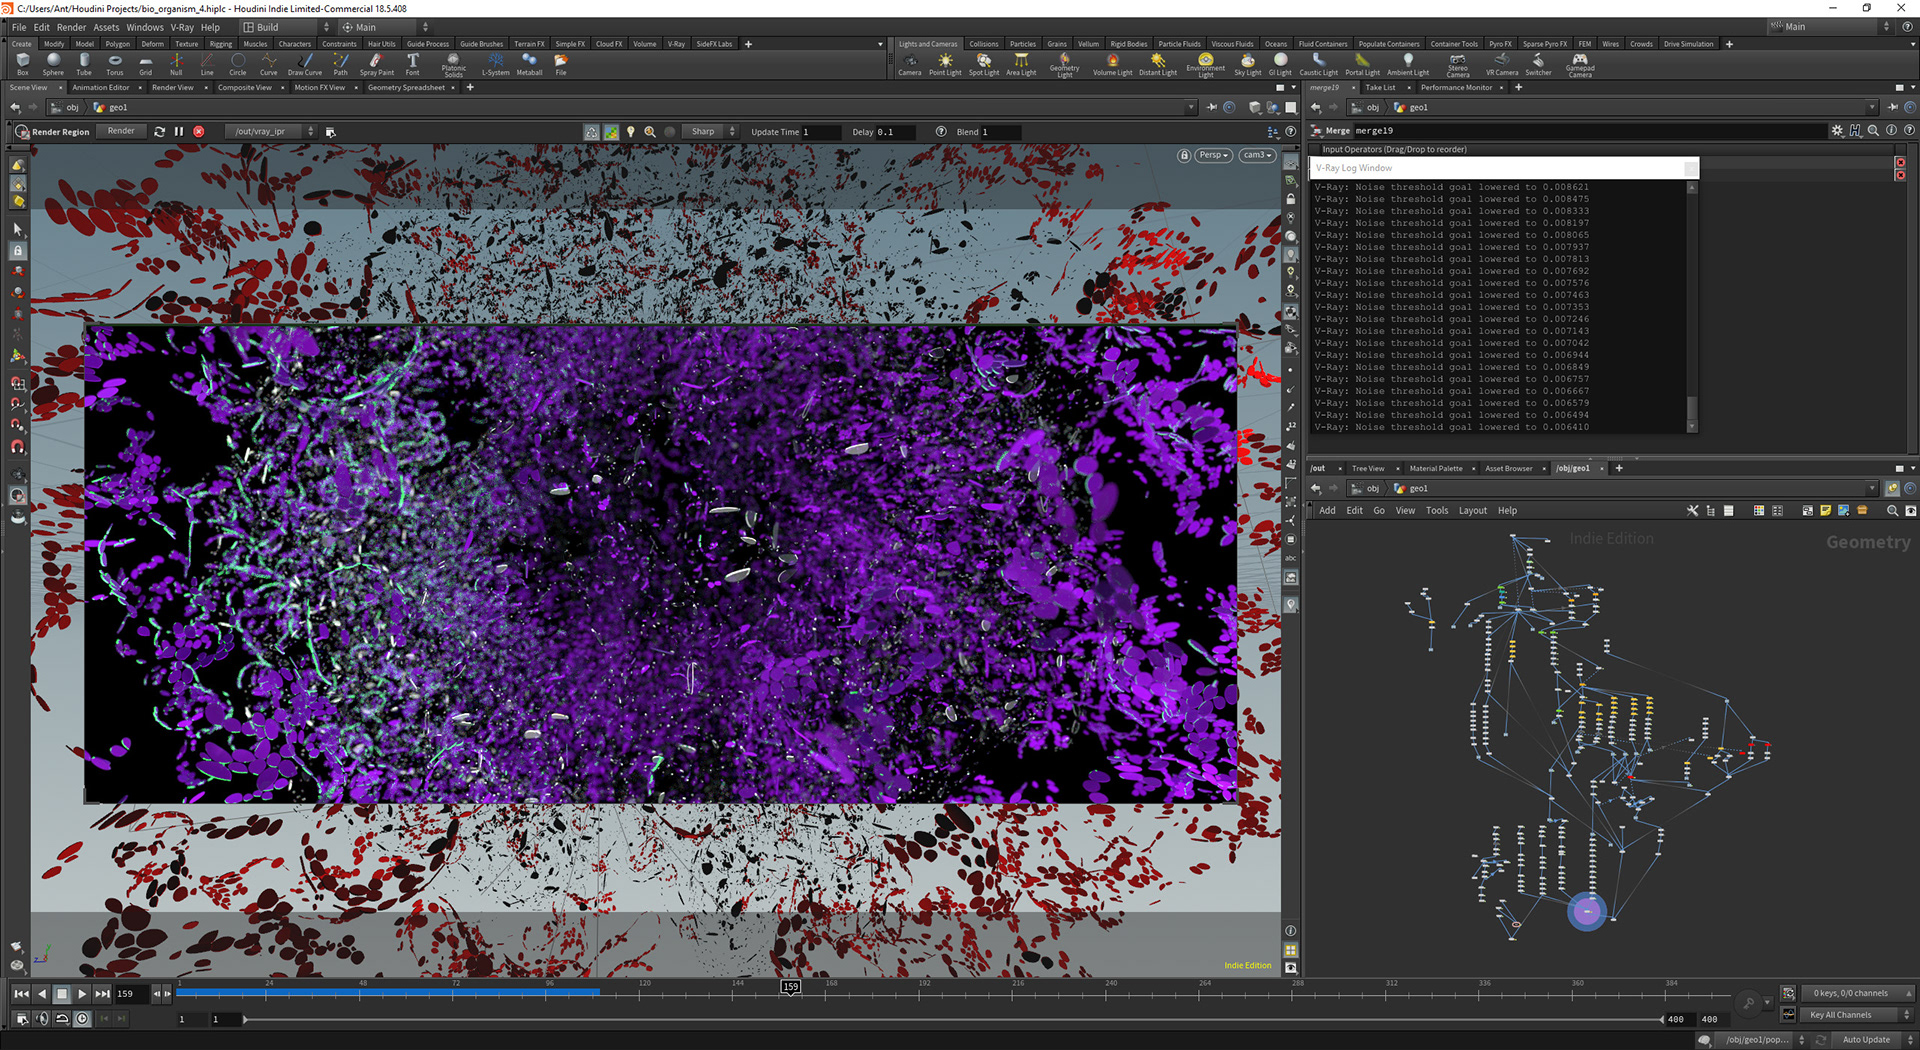Toggle real-time playback clock button
This screenshot has height=1050, width=1920.
point(82,1019)
